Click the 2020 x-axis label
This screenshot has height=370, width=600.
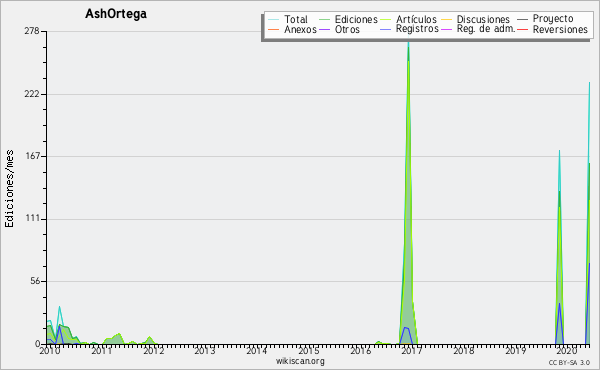(x=567, y=351)
